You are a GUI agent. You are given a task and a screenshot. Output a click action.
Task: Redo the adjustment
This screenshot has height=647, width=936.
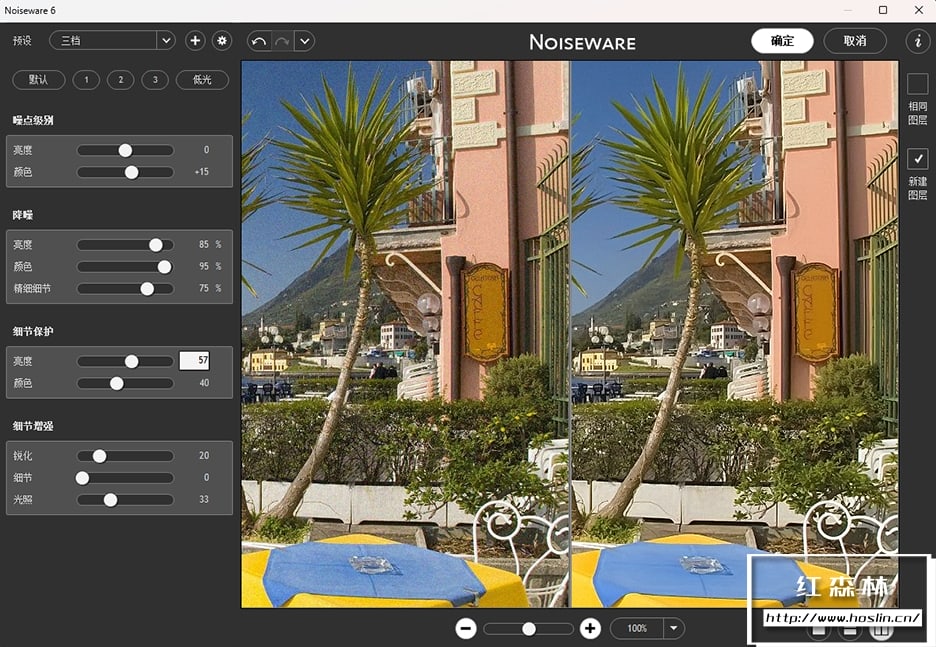[x=282, y=41]
